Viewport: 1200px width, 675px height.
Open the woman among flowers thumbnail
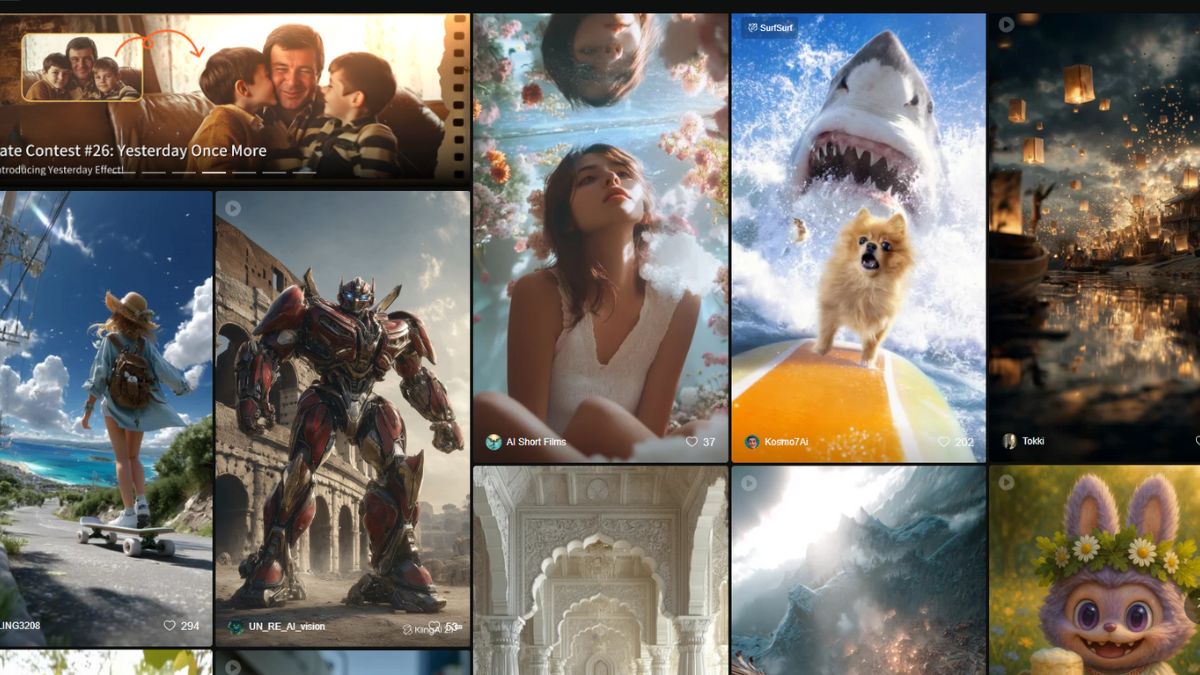click(600, 238)
